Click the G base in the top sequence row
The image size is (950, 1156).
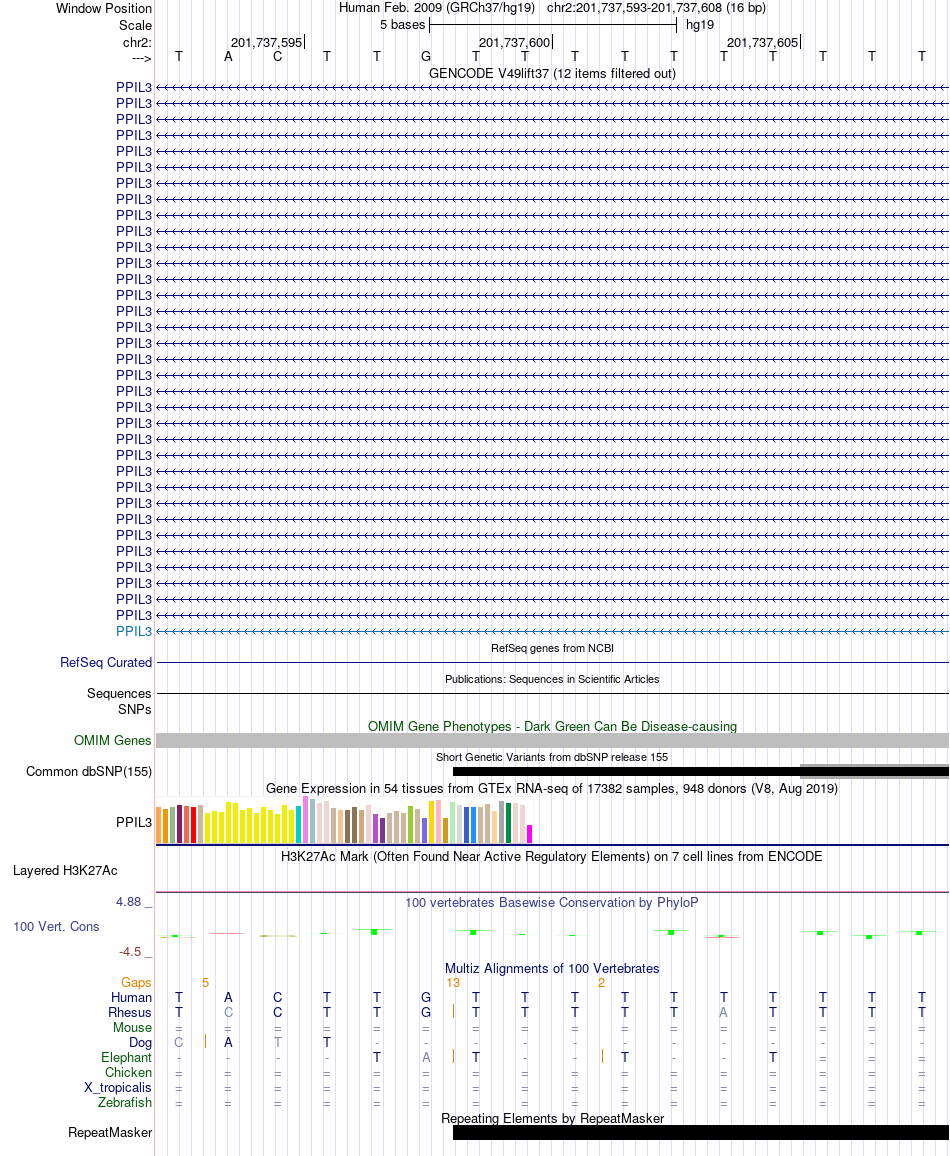coord(426,57)
